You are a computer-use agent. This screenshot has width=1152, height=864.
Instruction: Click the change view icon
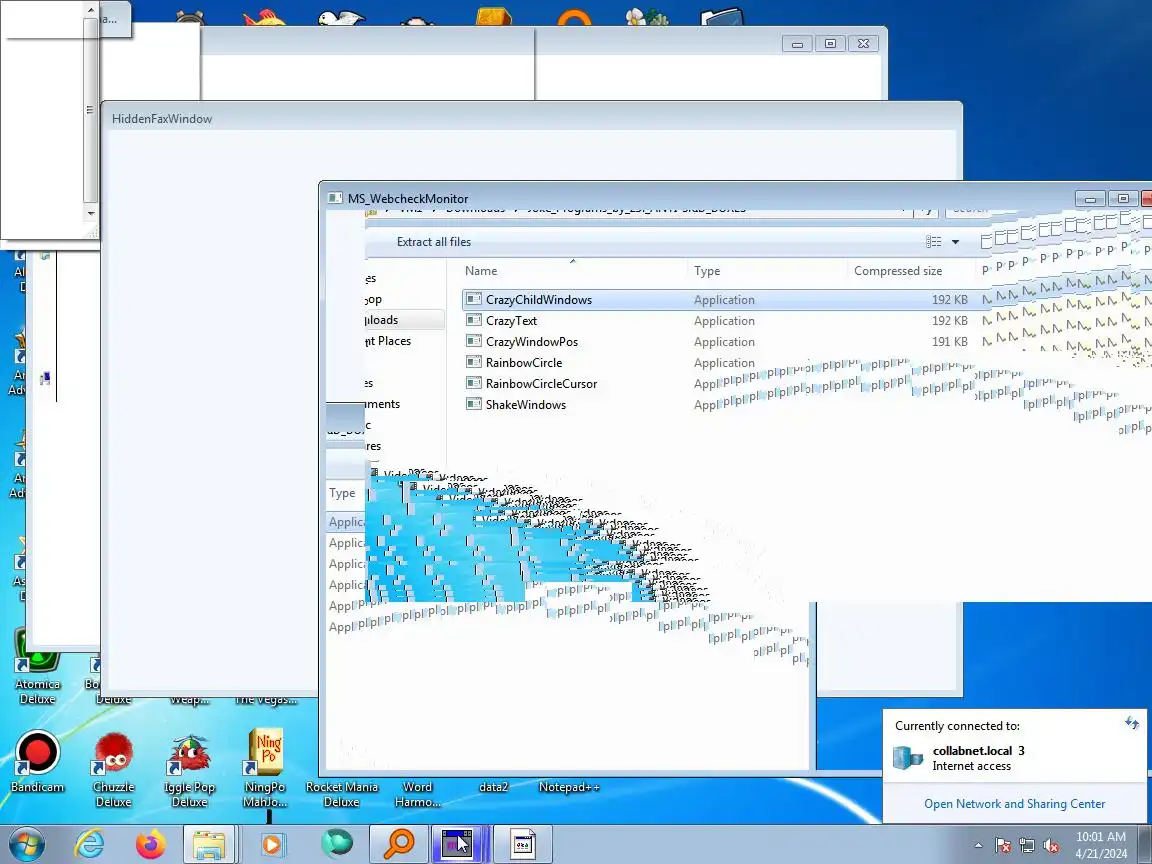pyautogui.click(x=933, y=242)
